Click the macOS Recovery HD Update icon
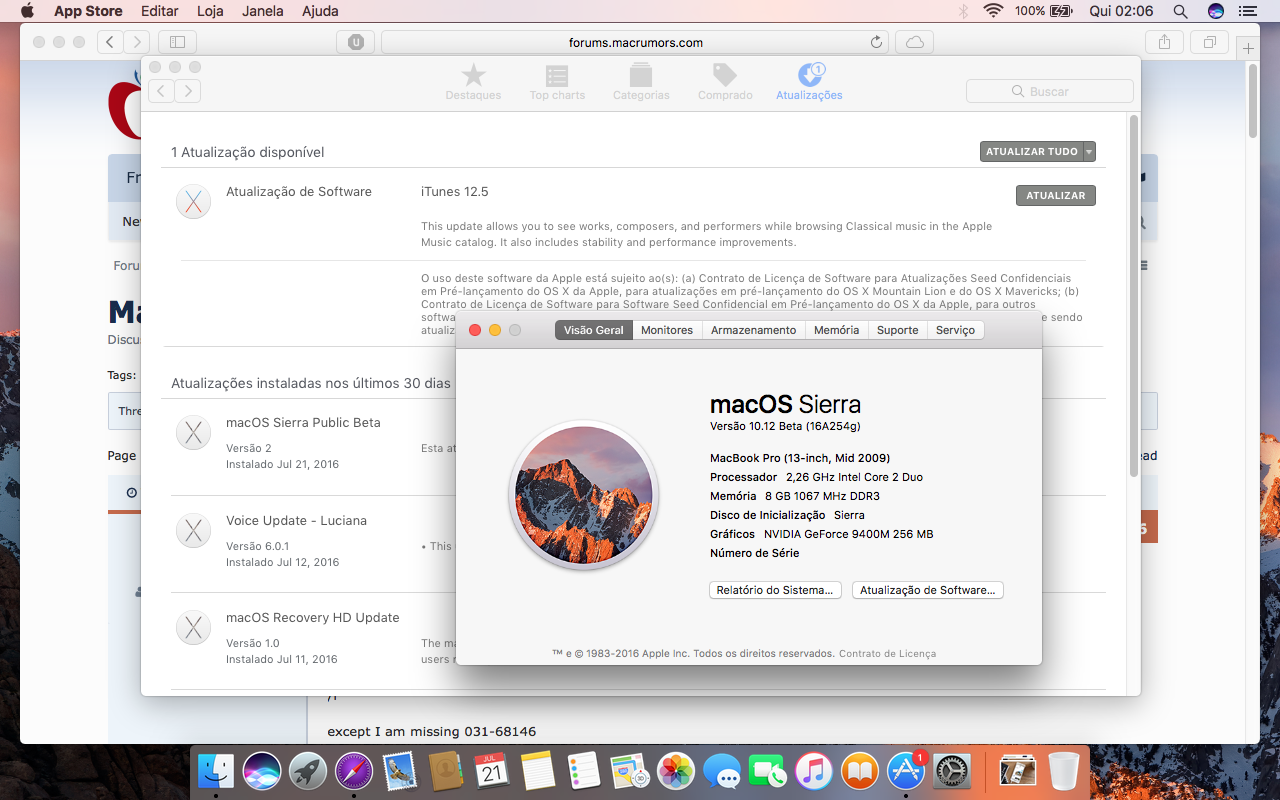1280x800 pixels. click(194, 627)
